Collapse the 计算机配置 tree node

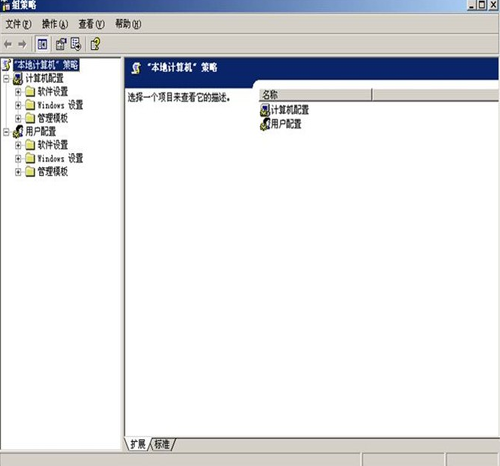pyautogui.click(x=6, y=79)
